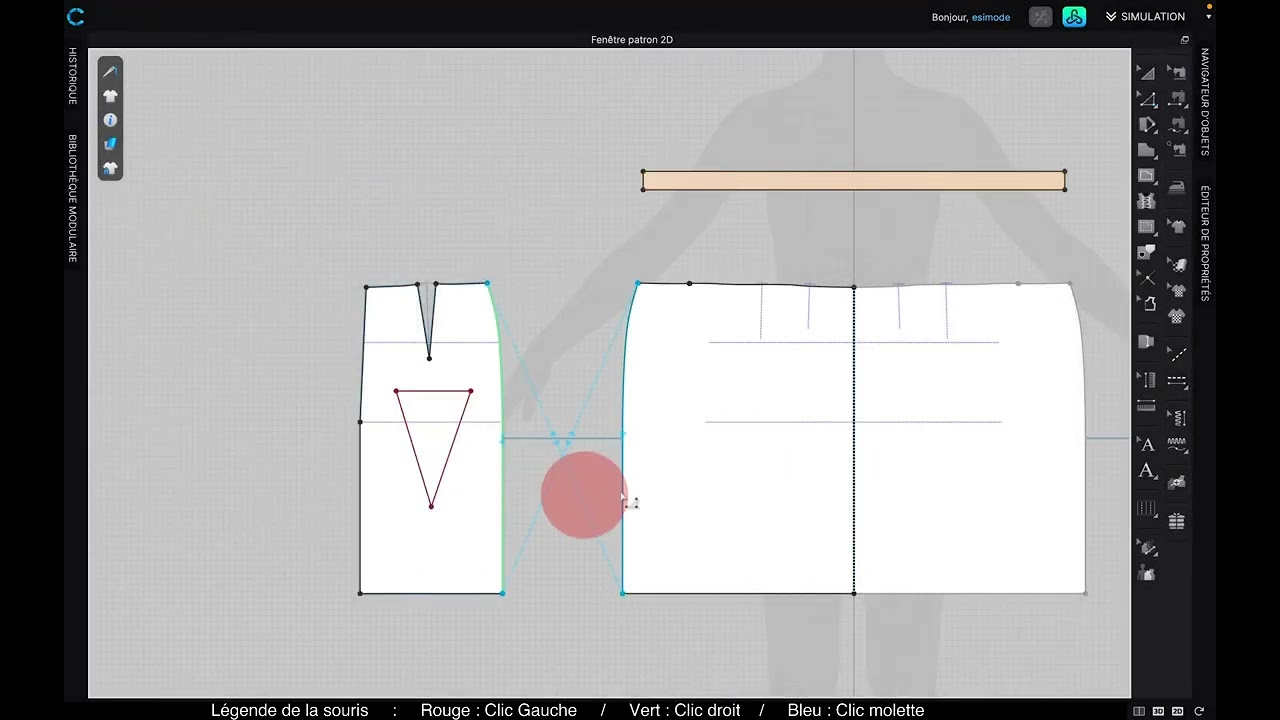
Task: Select the Polygon pattern creation tool
Action: click(1147, 125)
